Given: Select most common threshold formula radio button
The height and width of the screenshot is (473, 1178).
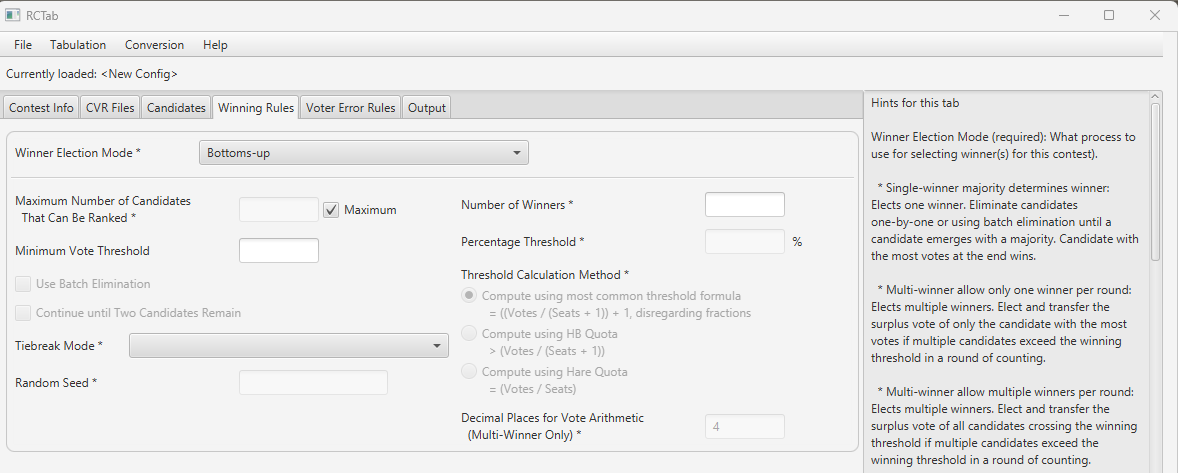Looking at the screenshot, I should 469,296.
